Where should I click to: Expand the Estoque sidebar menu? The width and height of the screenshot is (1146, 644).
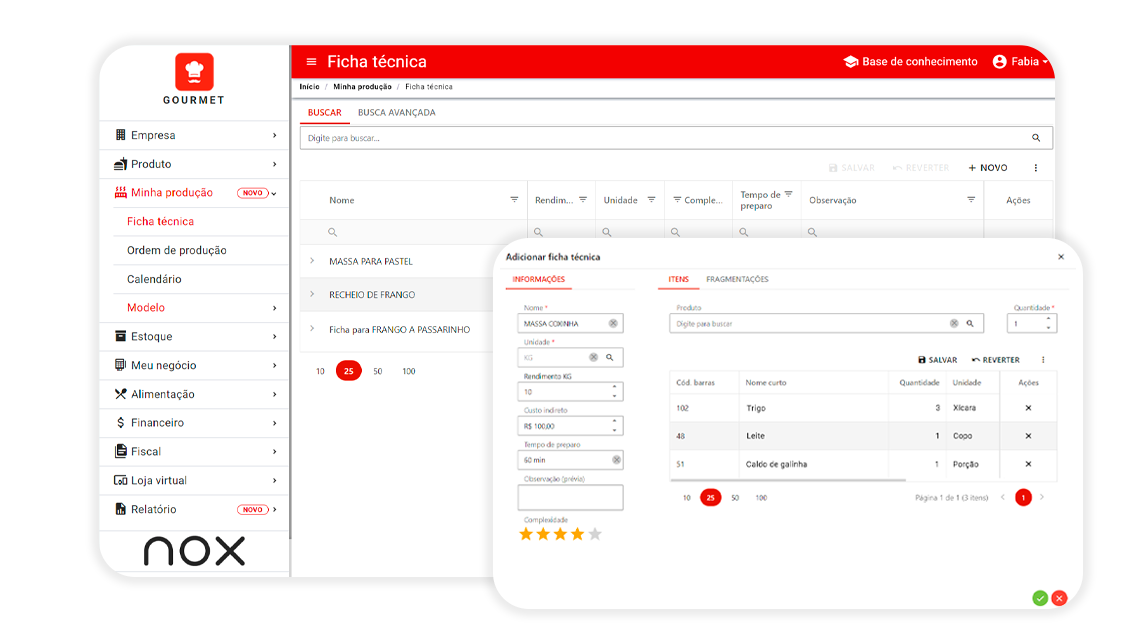pyautogui.click(x=194, y=336)
